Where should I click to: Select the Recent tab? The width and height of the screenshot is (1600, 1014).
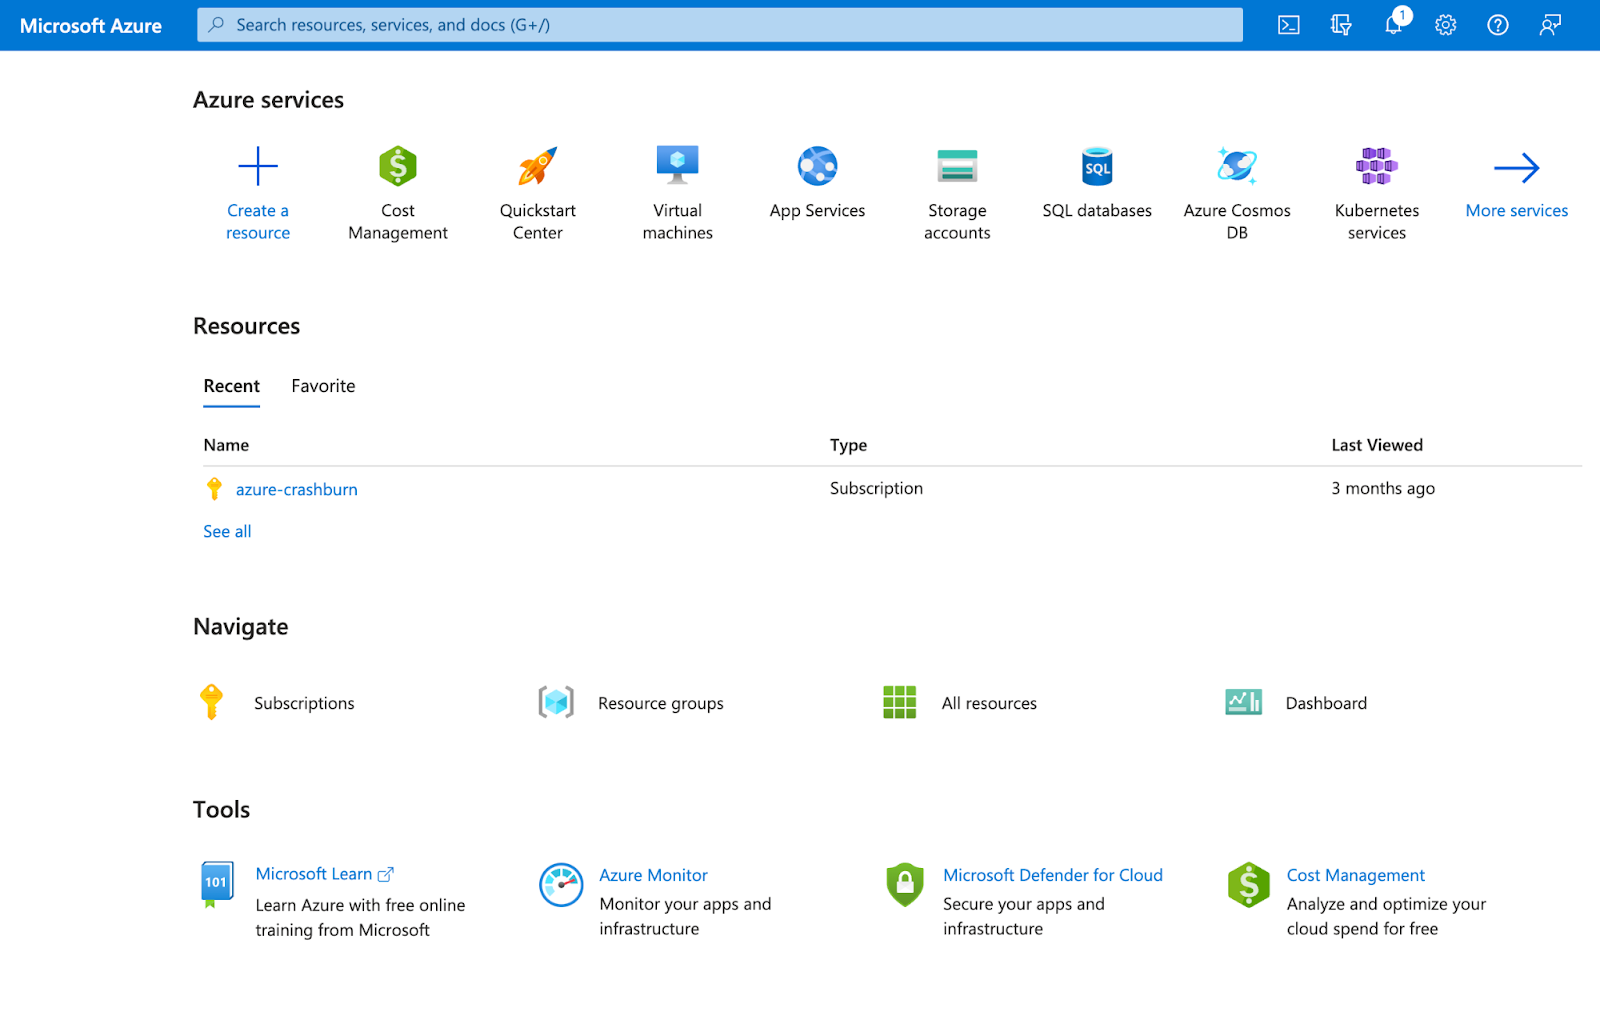click(231, 386)
